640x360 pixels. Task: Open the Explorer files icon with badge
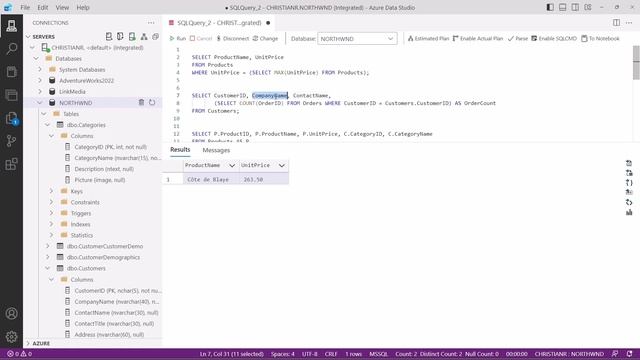(11, 118)
